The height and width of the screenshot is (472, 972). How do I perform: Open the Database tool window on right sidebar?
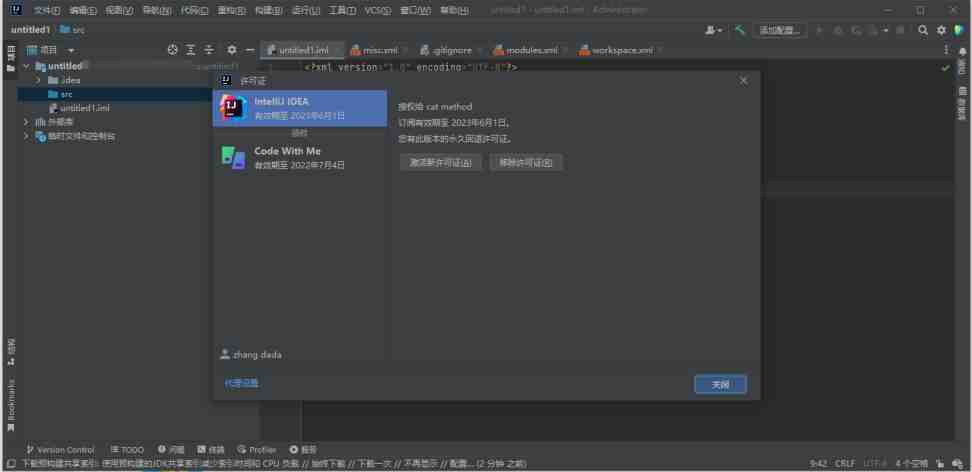(x=962, y=103)
